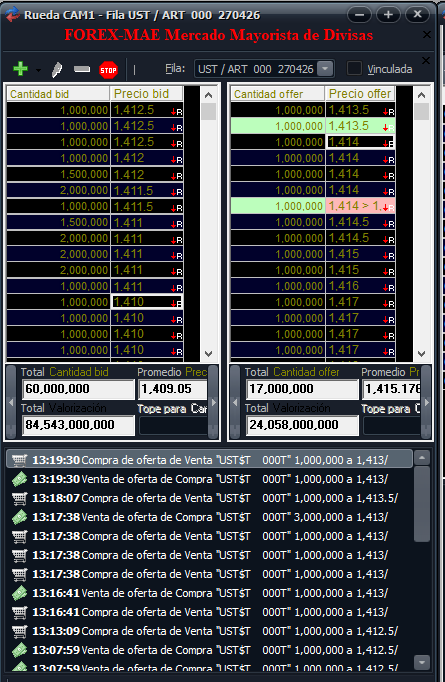This screenshot has height=682, width=445.
Task: Select the highlighted bid price cell 1,410
Action: tap(147, 302)
